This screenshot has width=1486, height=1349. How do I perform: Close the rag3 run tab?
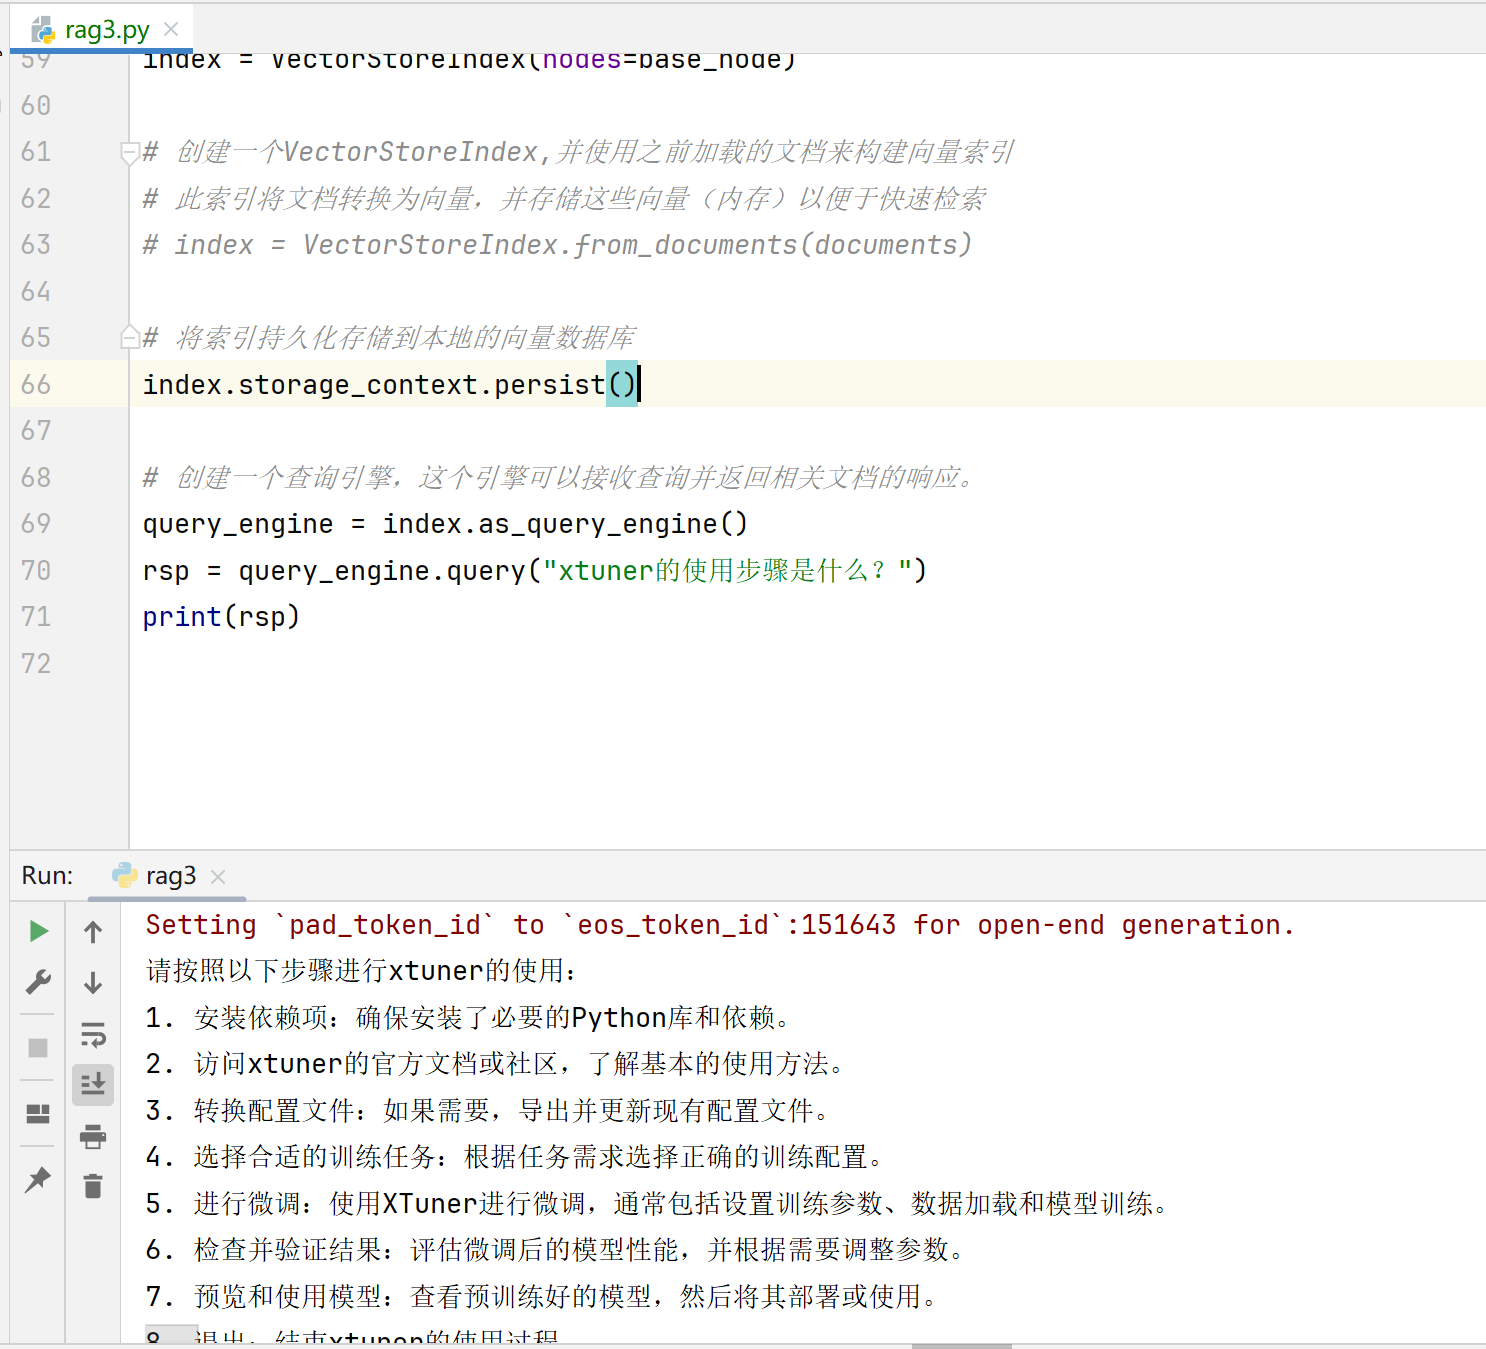pyautogui.click(x=218, y=877)
